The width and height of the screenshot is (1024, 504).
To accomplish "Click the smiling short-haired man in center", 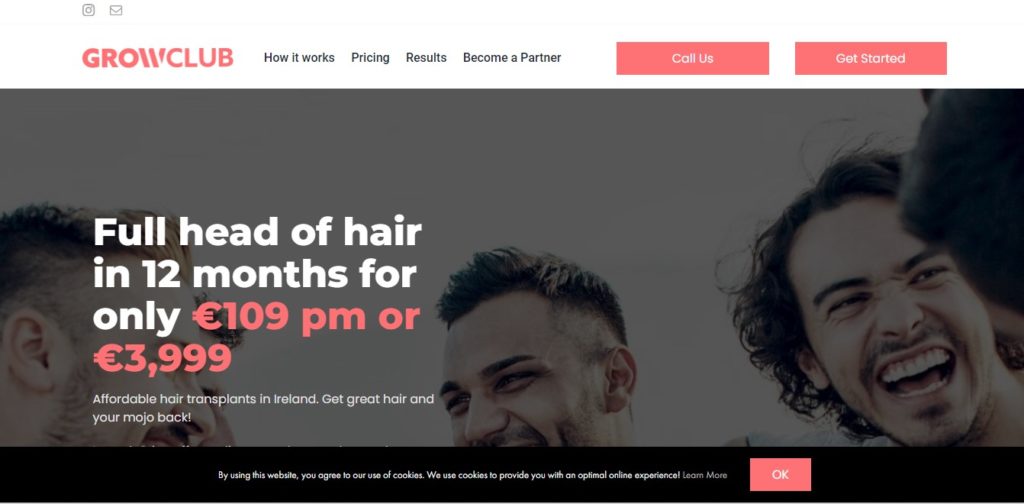I will point(536,353).
